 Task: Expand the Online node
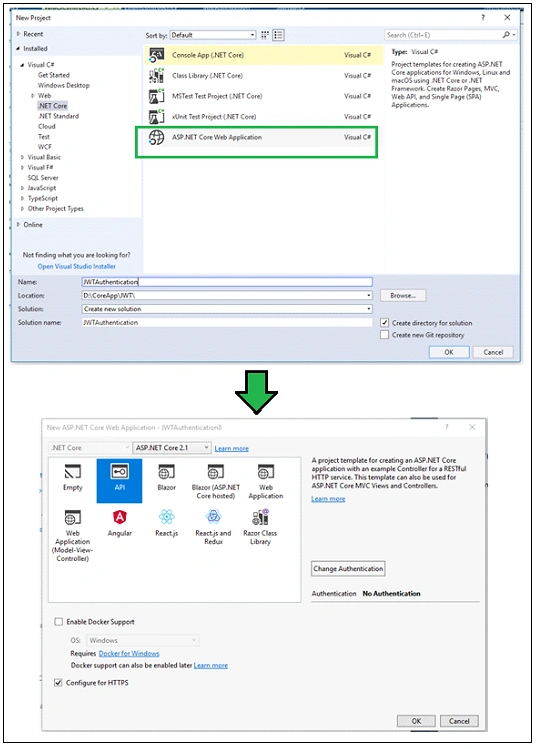(18, 225)
